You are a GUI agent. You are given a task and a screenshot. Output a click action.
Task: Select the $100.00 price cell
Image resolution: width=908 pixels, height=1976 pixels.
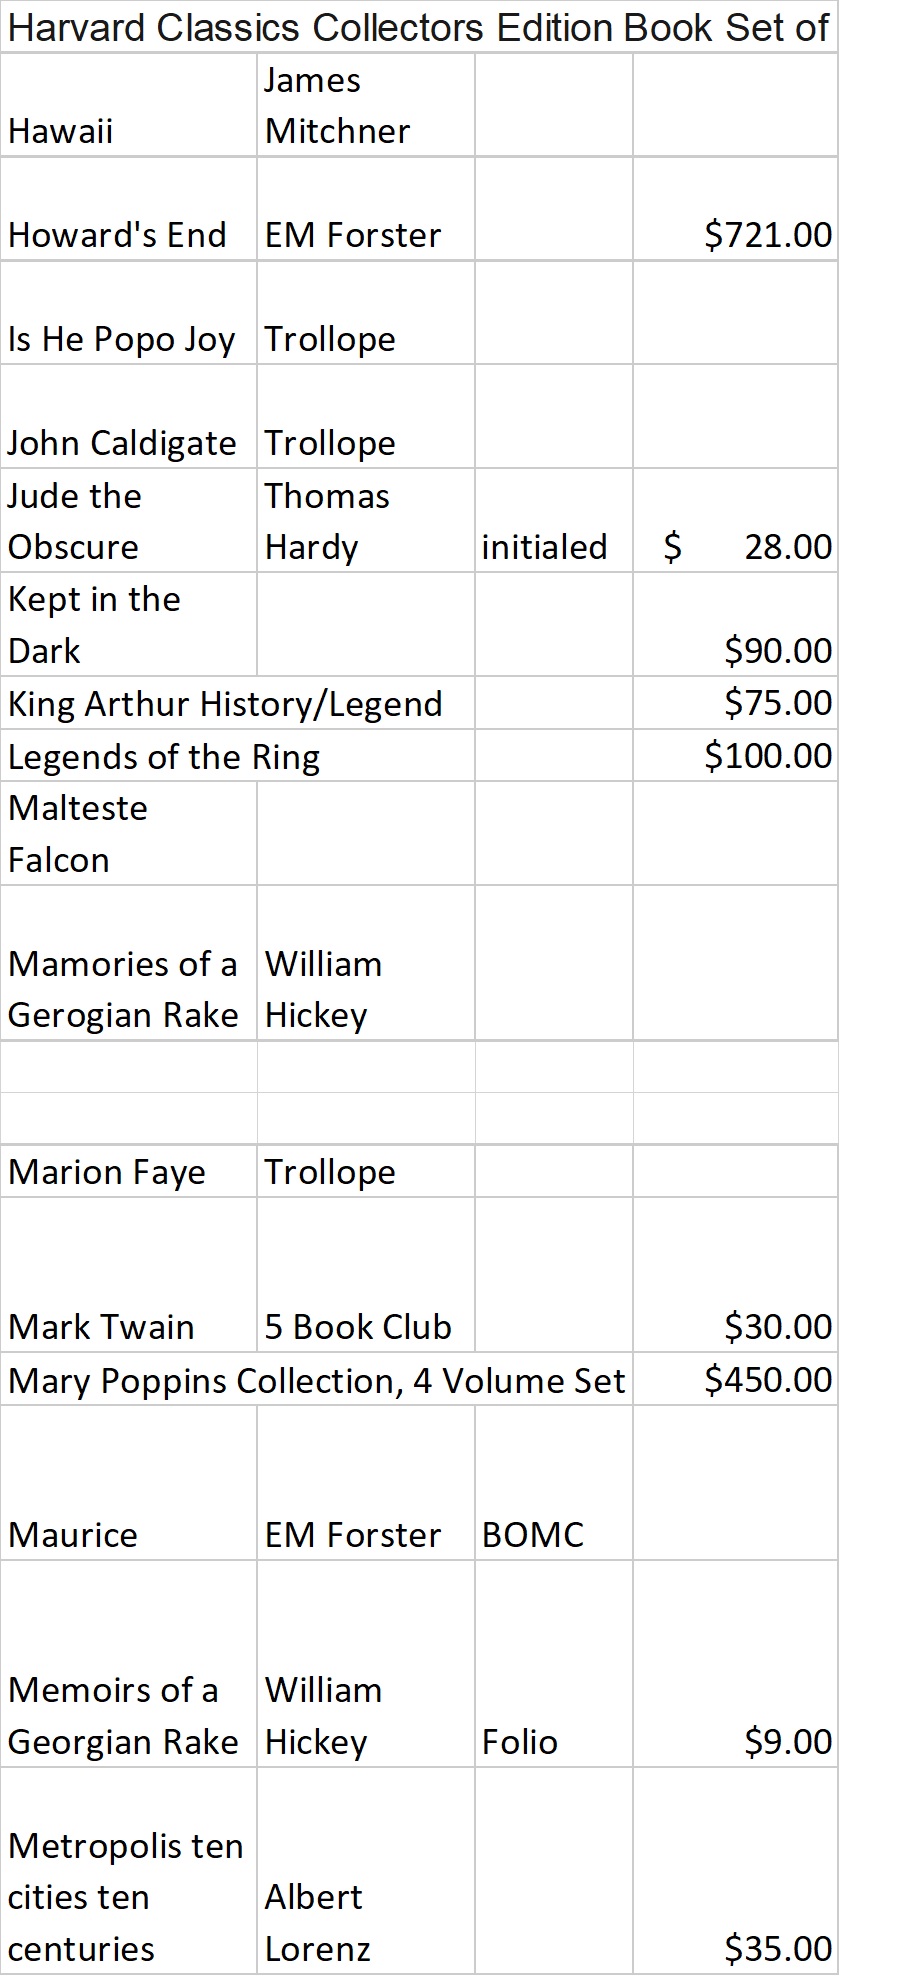pyautogui.click(x=735, y=755)
